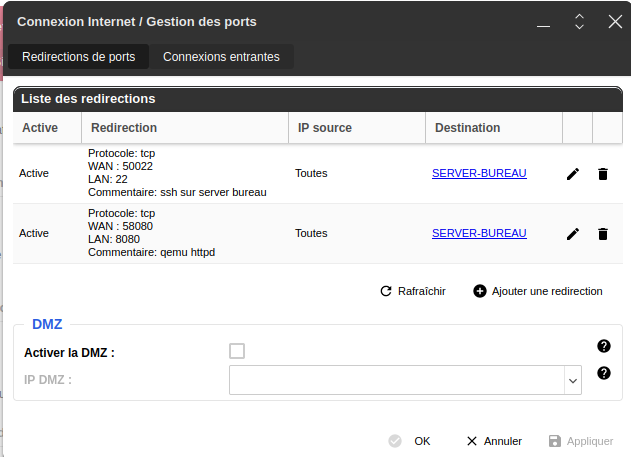This screenshot has width=631, height=457.
Task: Delete the qemu httpd redirection
Action: tap(602, 234)
